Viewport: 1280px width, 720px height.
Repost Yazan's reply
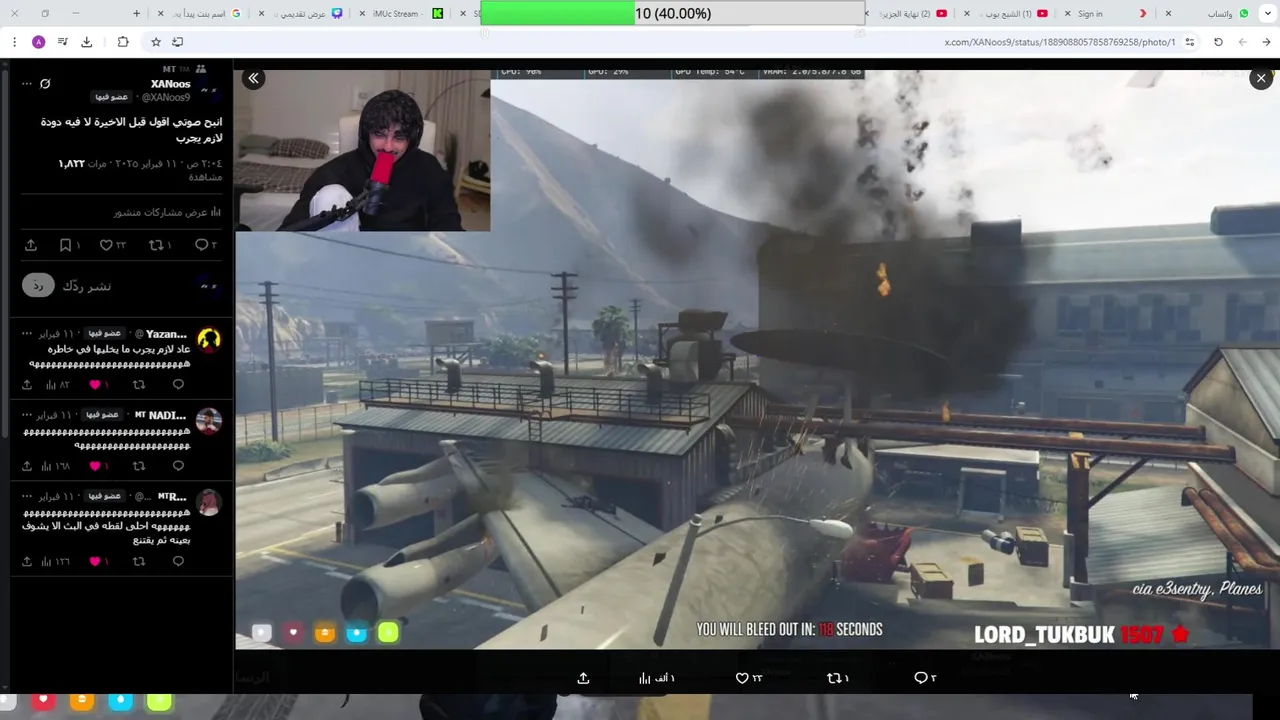pyautogui.click(x=139, y=384)
